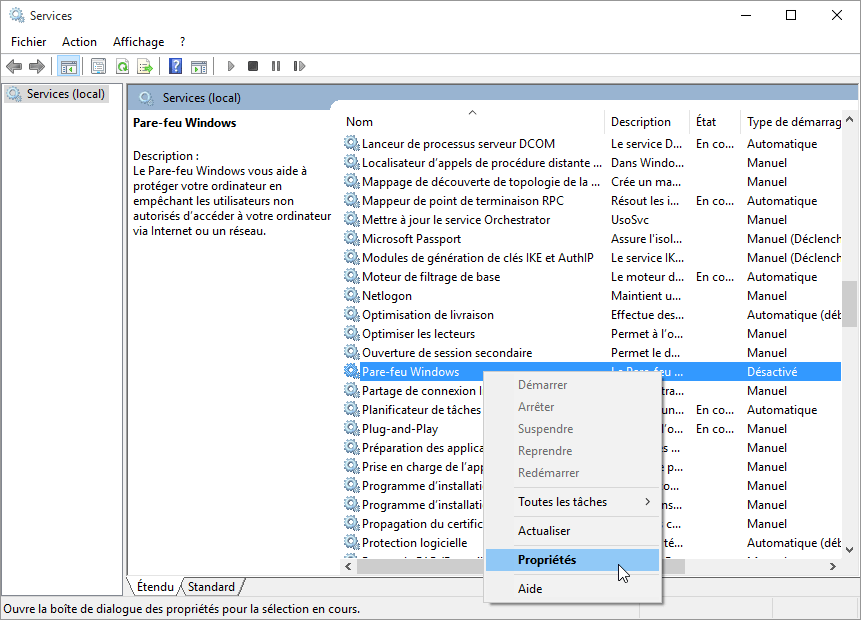861x620 pixels.
Task: Select Mappage de découverte de topologie row
Action: [x=592, y=181]
